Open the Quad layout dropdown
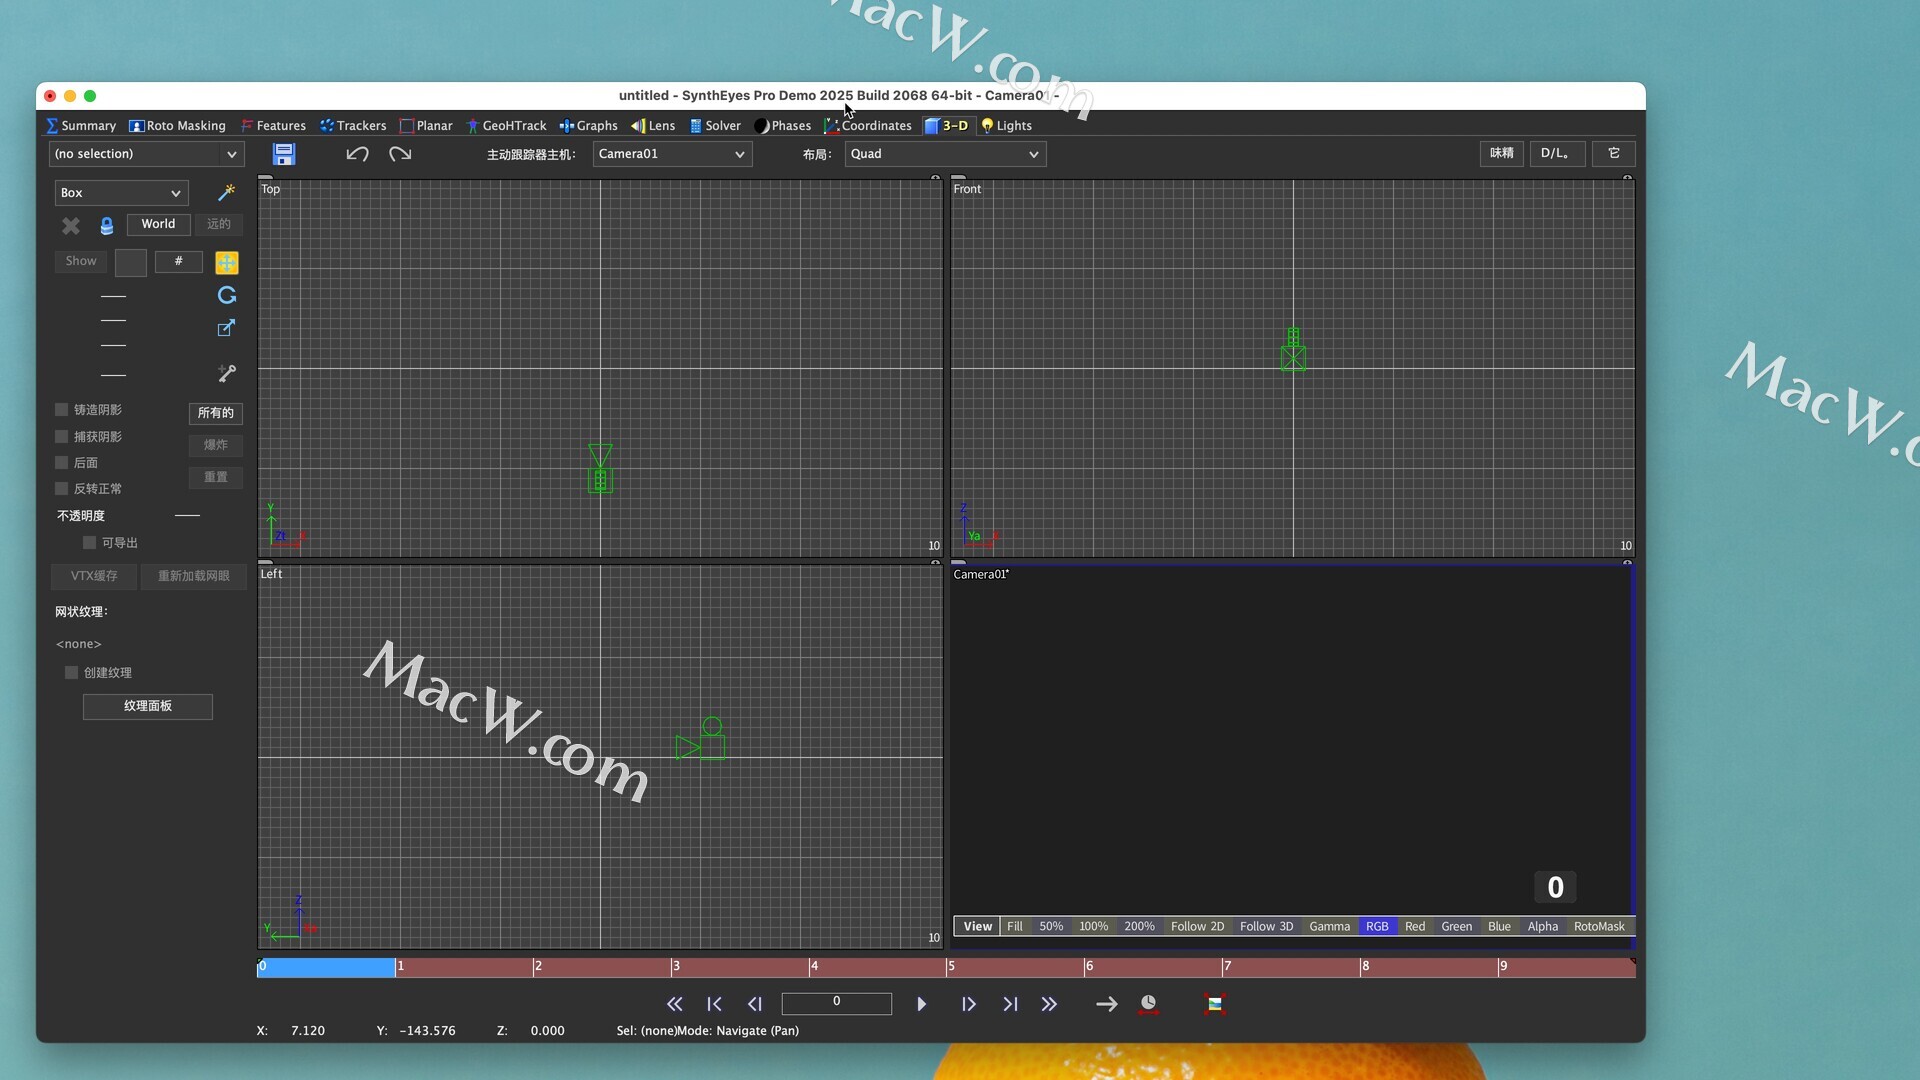The image size is (1920, 1080). [x=945, y=154]
